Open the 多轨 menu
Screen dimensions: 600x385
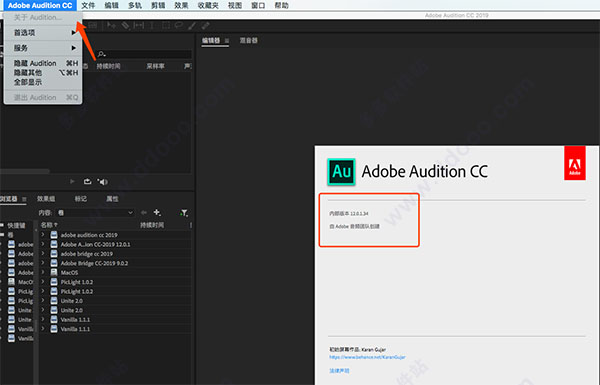(135, 5)
